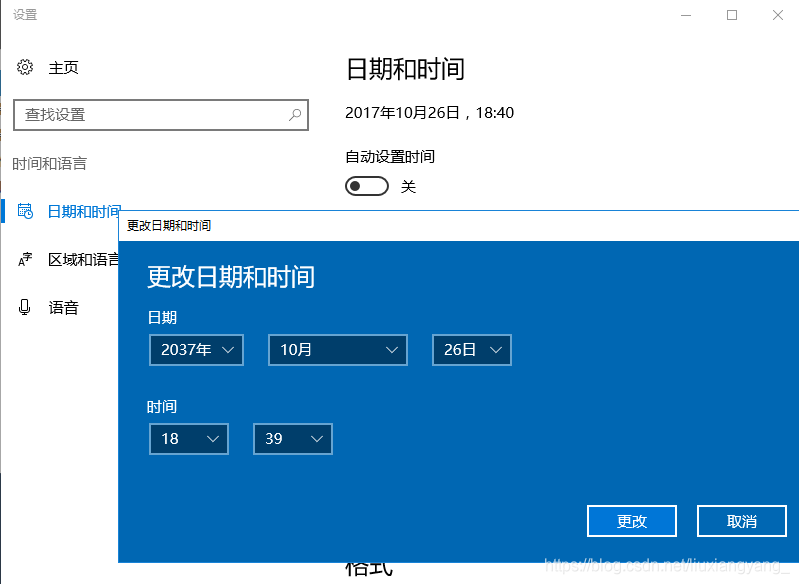This screenshot has width=799, height=584.
Task: Toggle the automatic time setting switch
Action: [x=366, y=186]
